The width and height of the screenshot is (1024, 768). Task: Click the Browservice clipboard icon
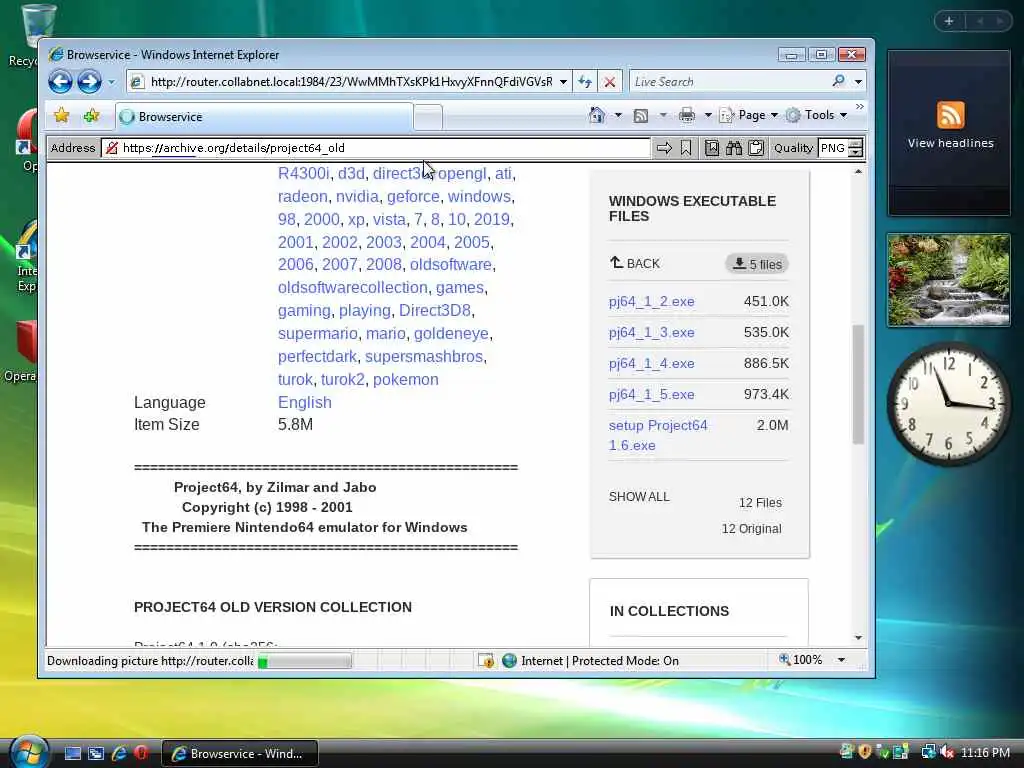click(x=756, y=148)
